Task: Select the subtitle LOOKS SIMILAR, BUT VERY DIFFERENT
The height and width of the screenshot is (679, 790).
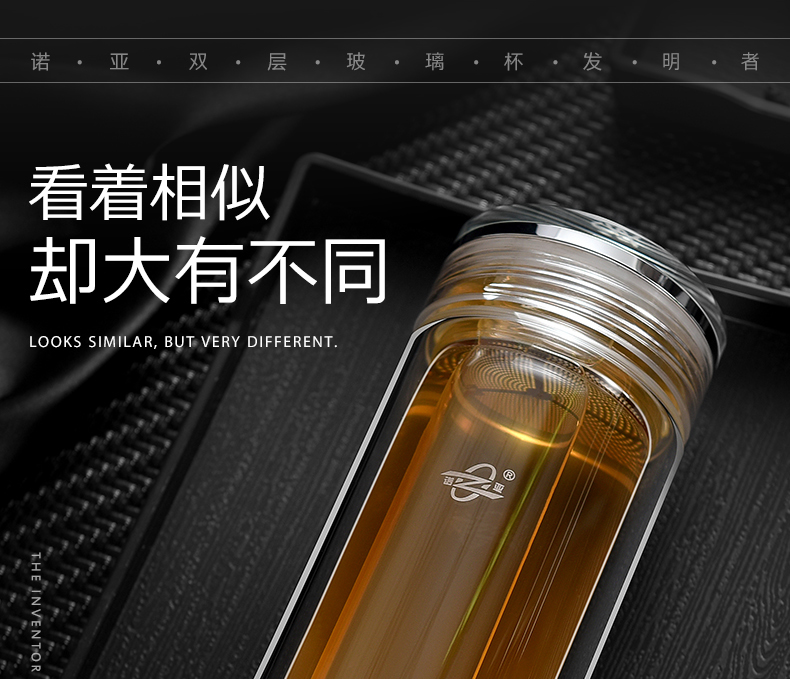Action: pyautogui.click(x=183, y=342)
